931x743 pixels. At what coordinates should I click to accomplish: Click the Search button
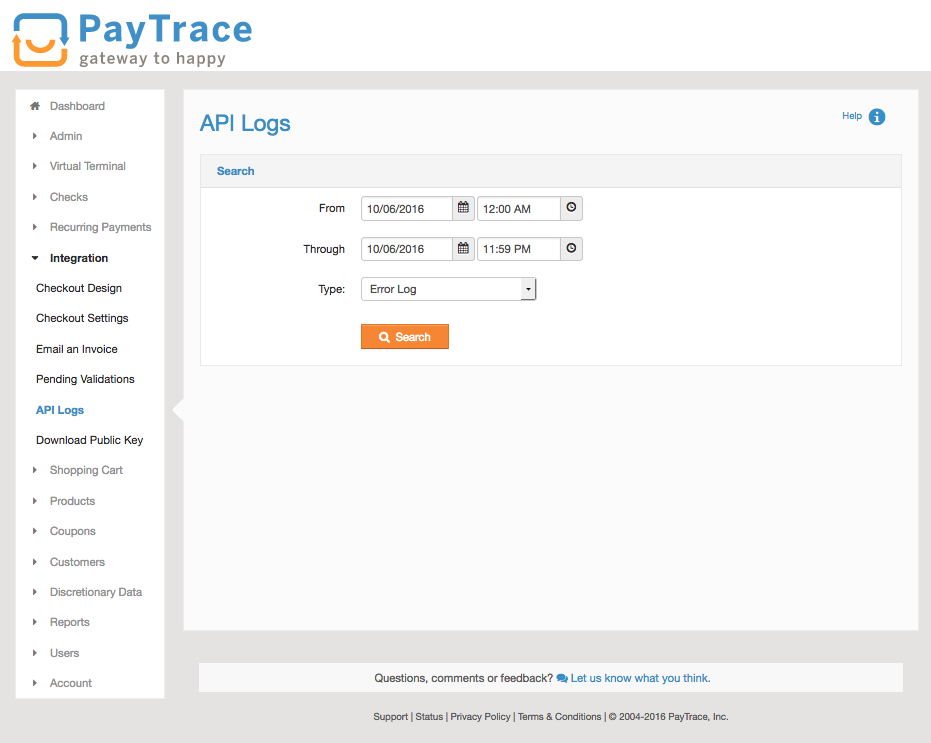[x=404, y=336]
